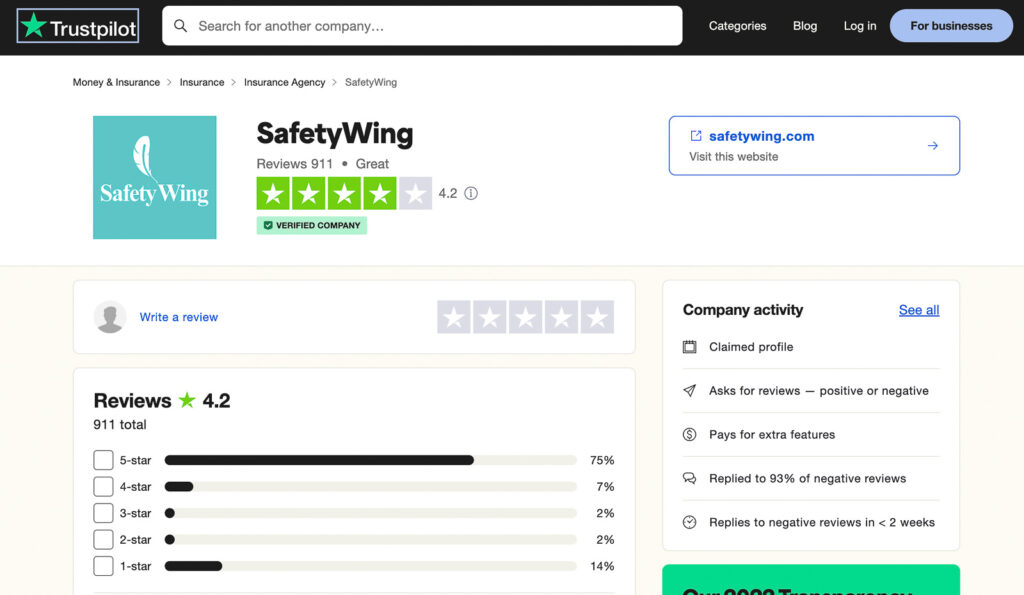Viewport: 1024px width, 595px height.
Task: Click the user avatar beside Write a review
Action: [110, 317]
